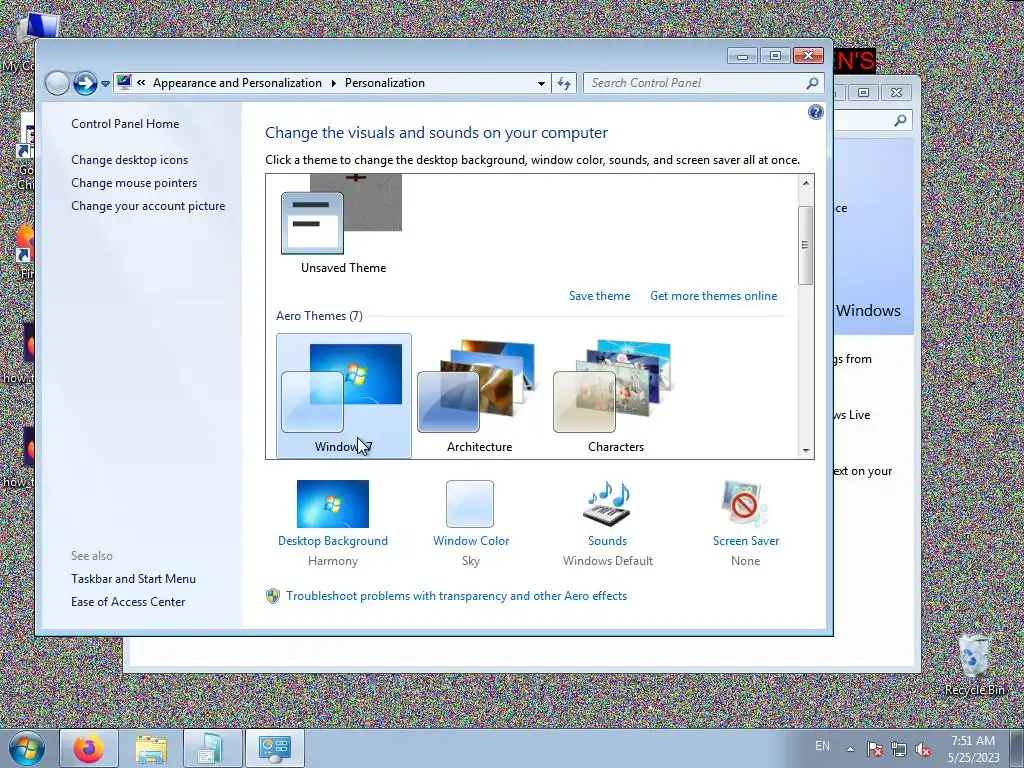
Task: Click the Back navigation arrow button
Action: point(57,83)
